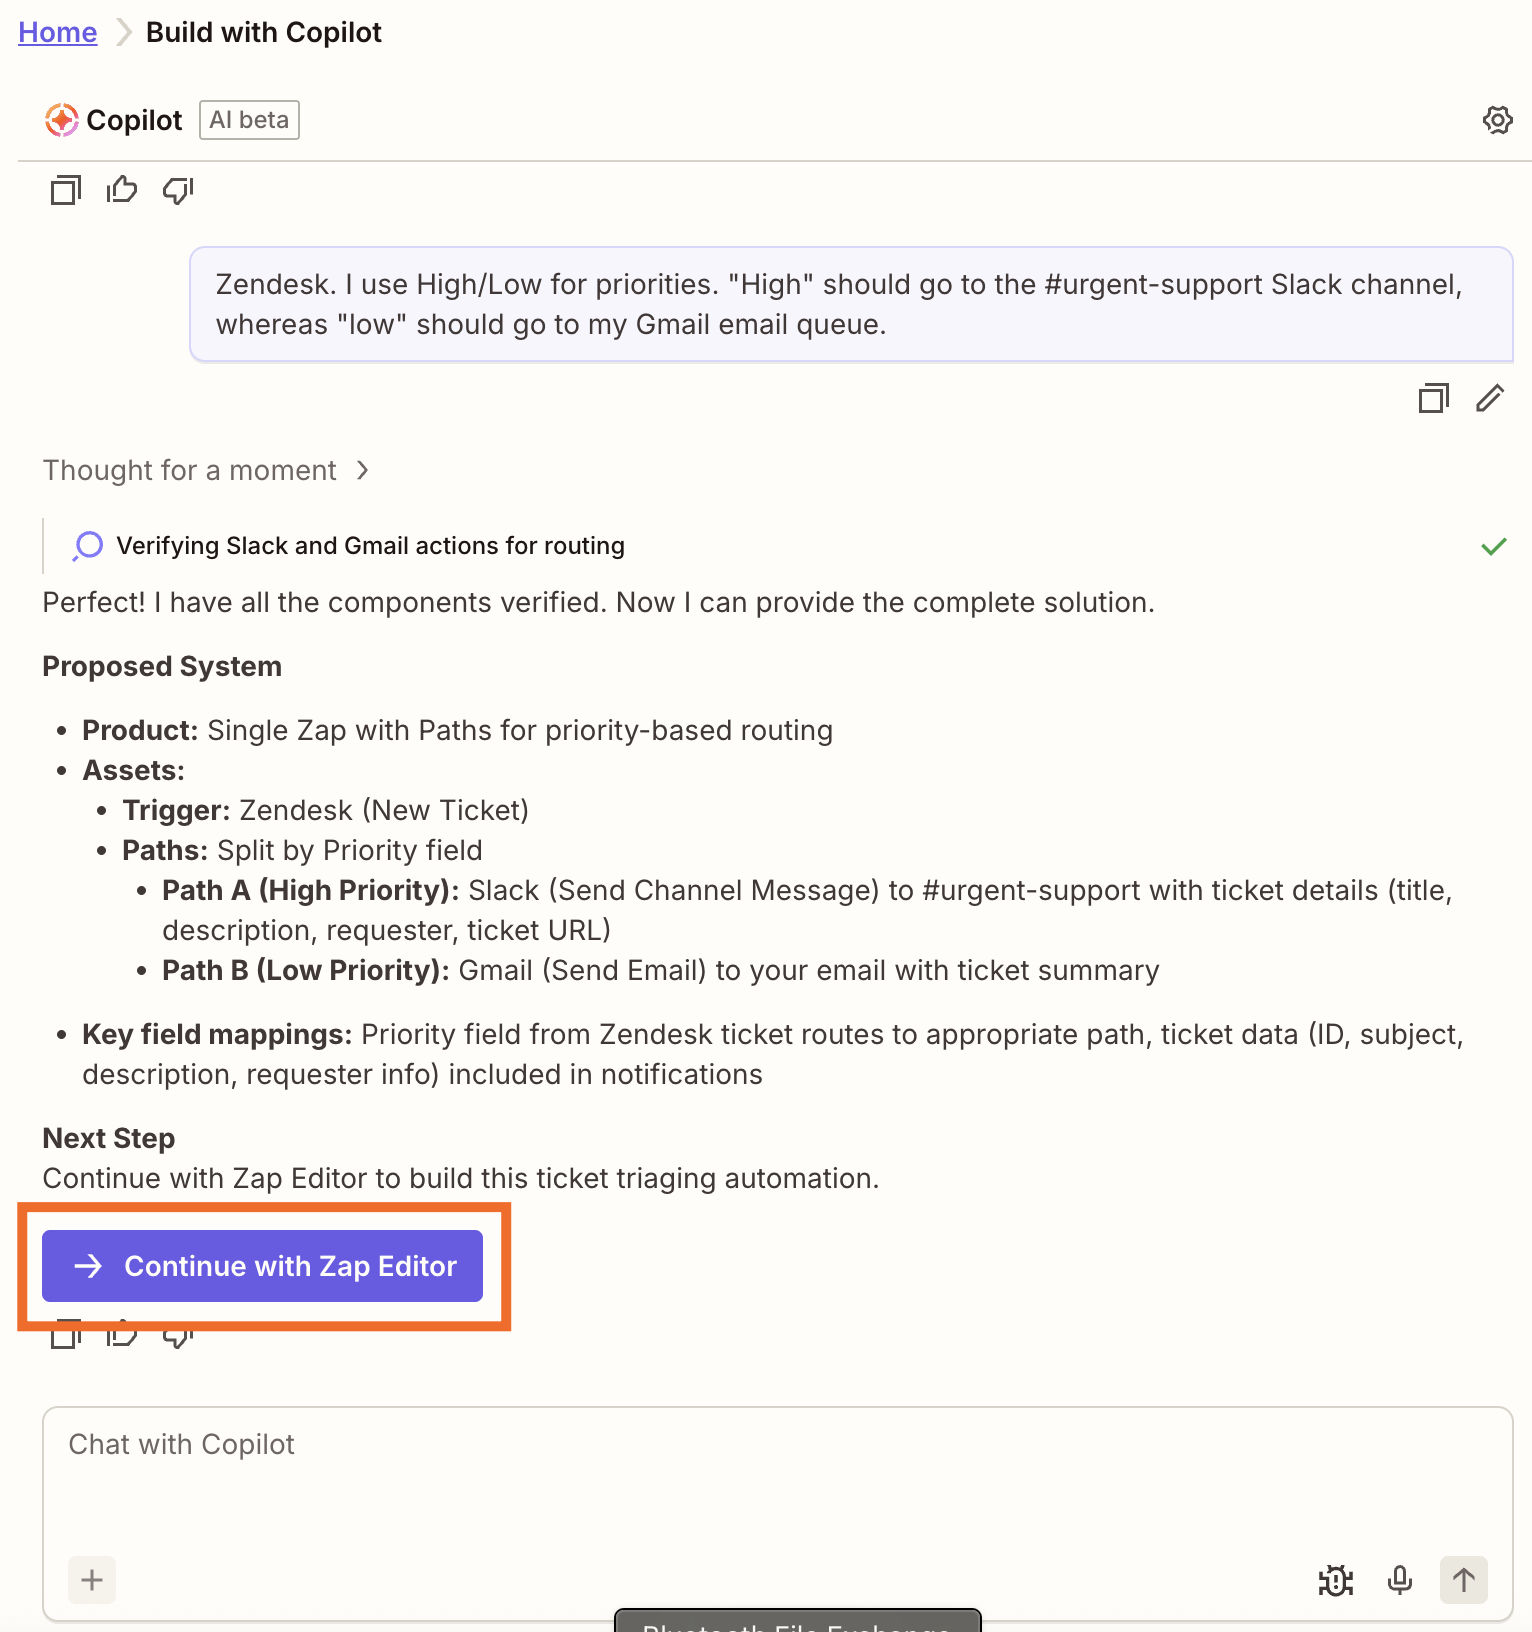Image resolution: width=1532 pixels, height=1632 pixels.
Task: Click the 'Trigger:' Zendesk line
Action: click(x=325, y=810)
